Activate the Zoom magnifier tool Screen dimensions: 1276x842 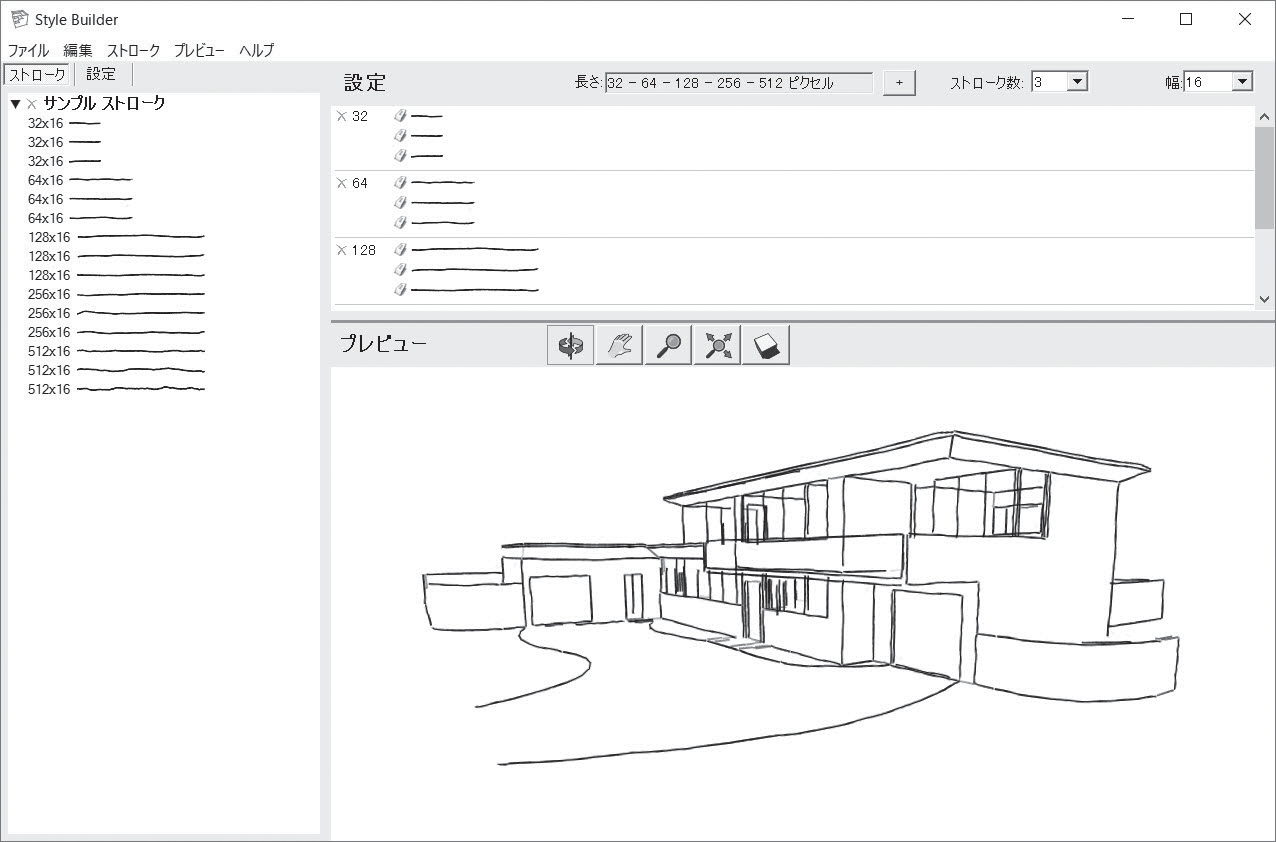668,346
